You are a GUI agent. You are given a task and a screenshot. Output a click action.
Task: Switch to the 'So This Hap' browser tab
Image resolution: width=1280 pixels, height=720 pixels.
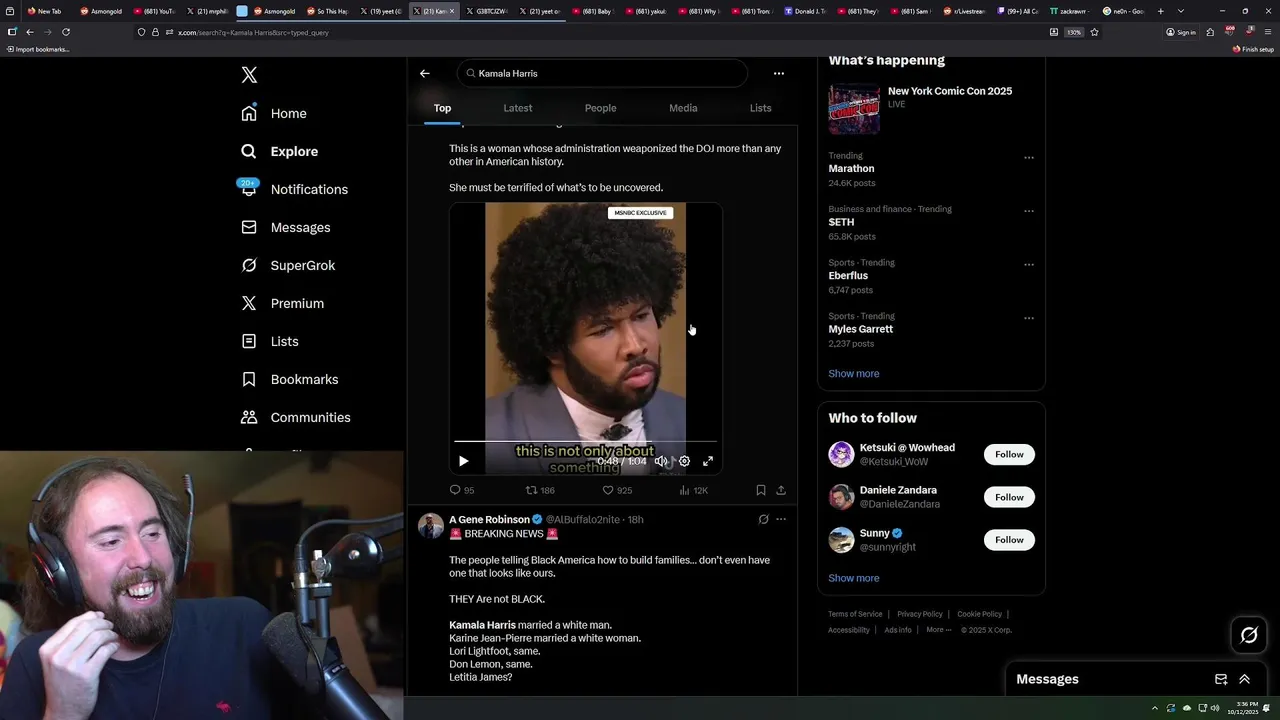pyautogui.click(x=326, y=11)
